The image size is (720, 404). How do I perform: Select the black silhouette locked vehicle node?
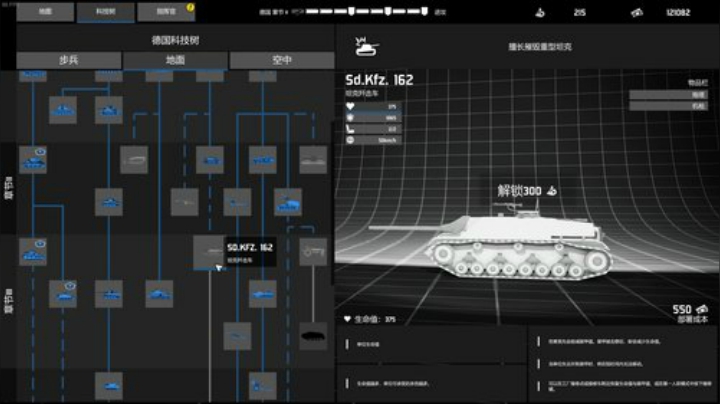pyautogui.click(x=313, y=336)
